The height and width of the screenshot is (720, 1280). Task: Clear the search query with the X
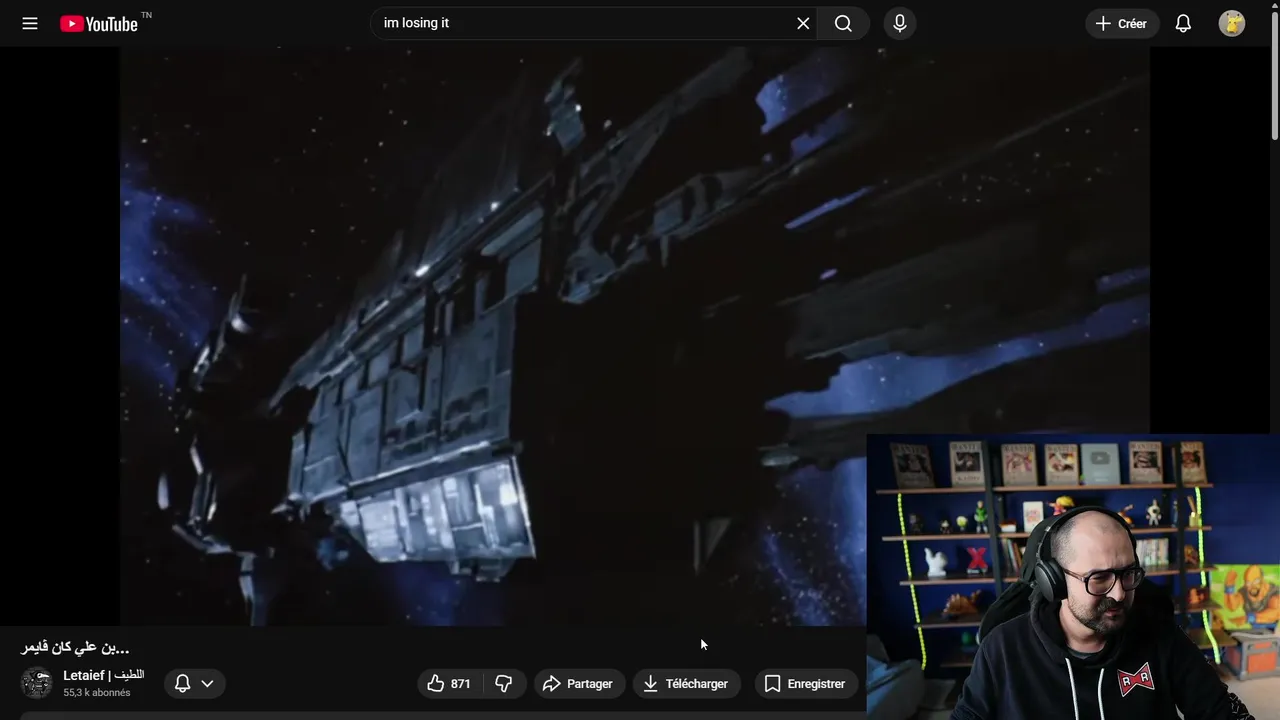[x=803, y=23]
